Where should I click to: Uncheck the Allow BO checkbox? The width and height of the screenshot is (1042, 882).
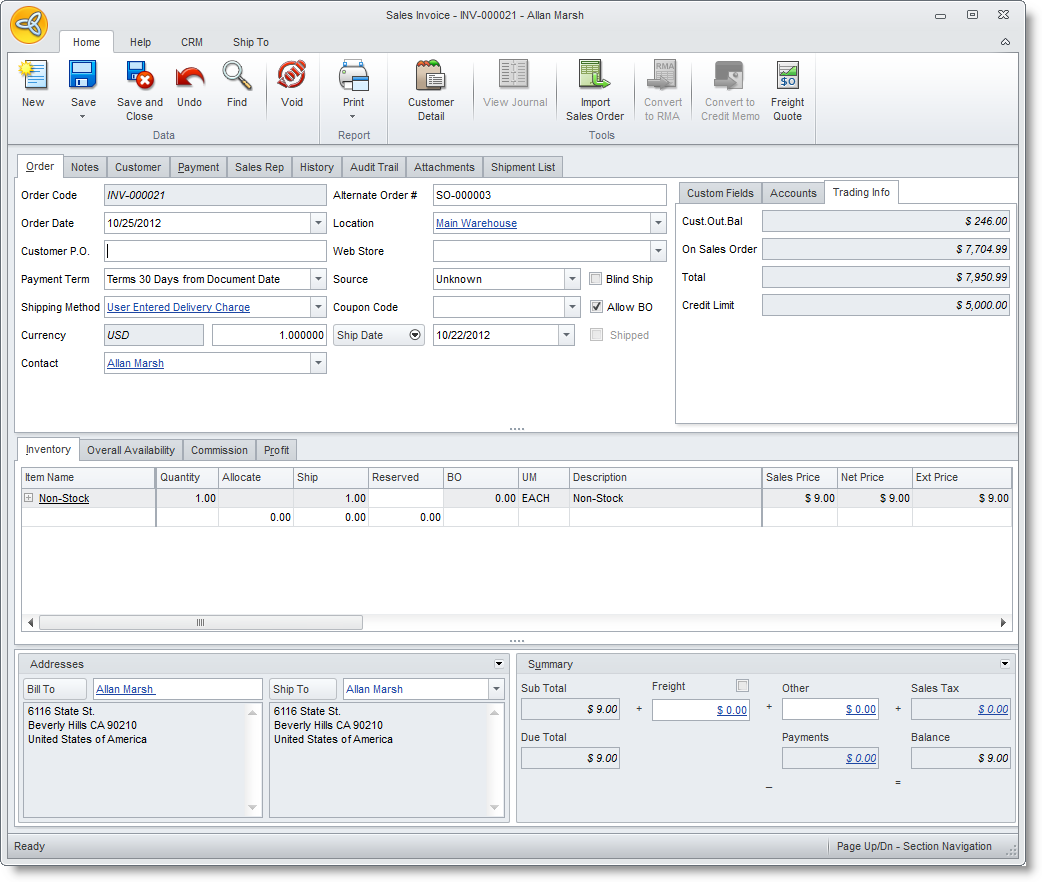[x=596, y=307]
